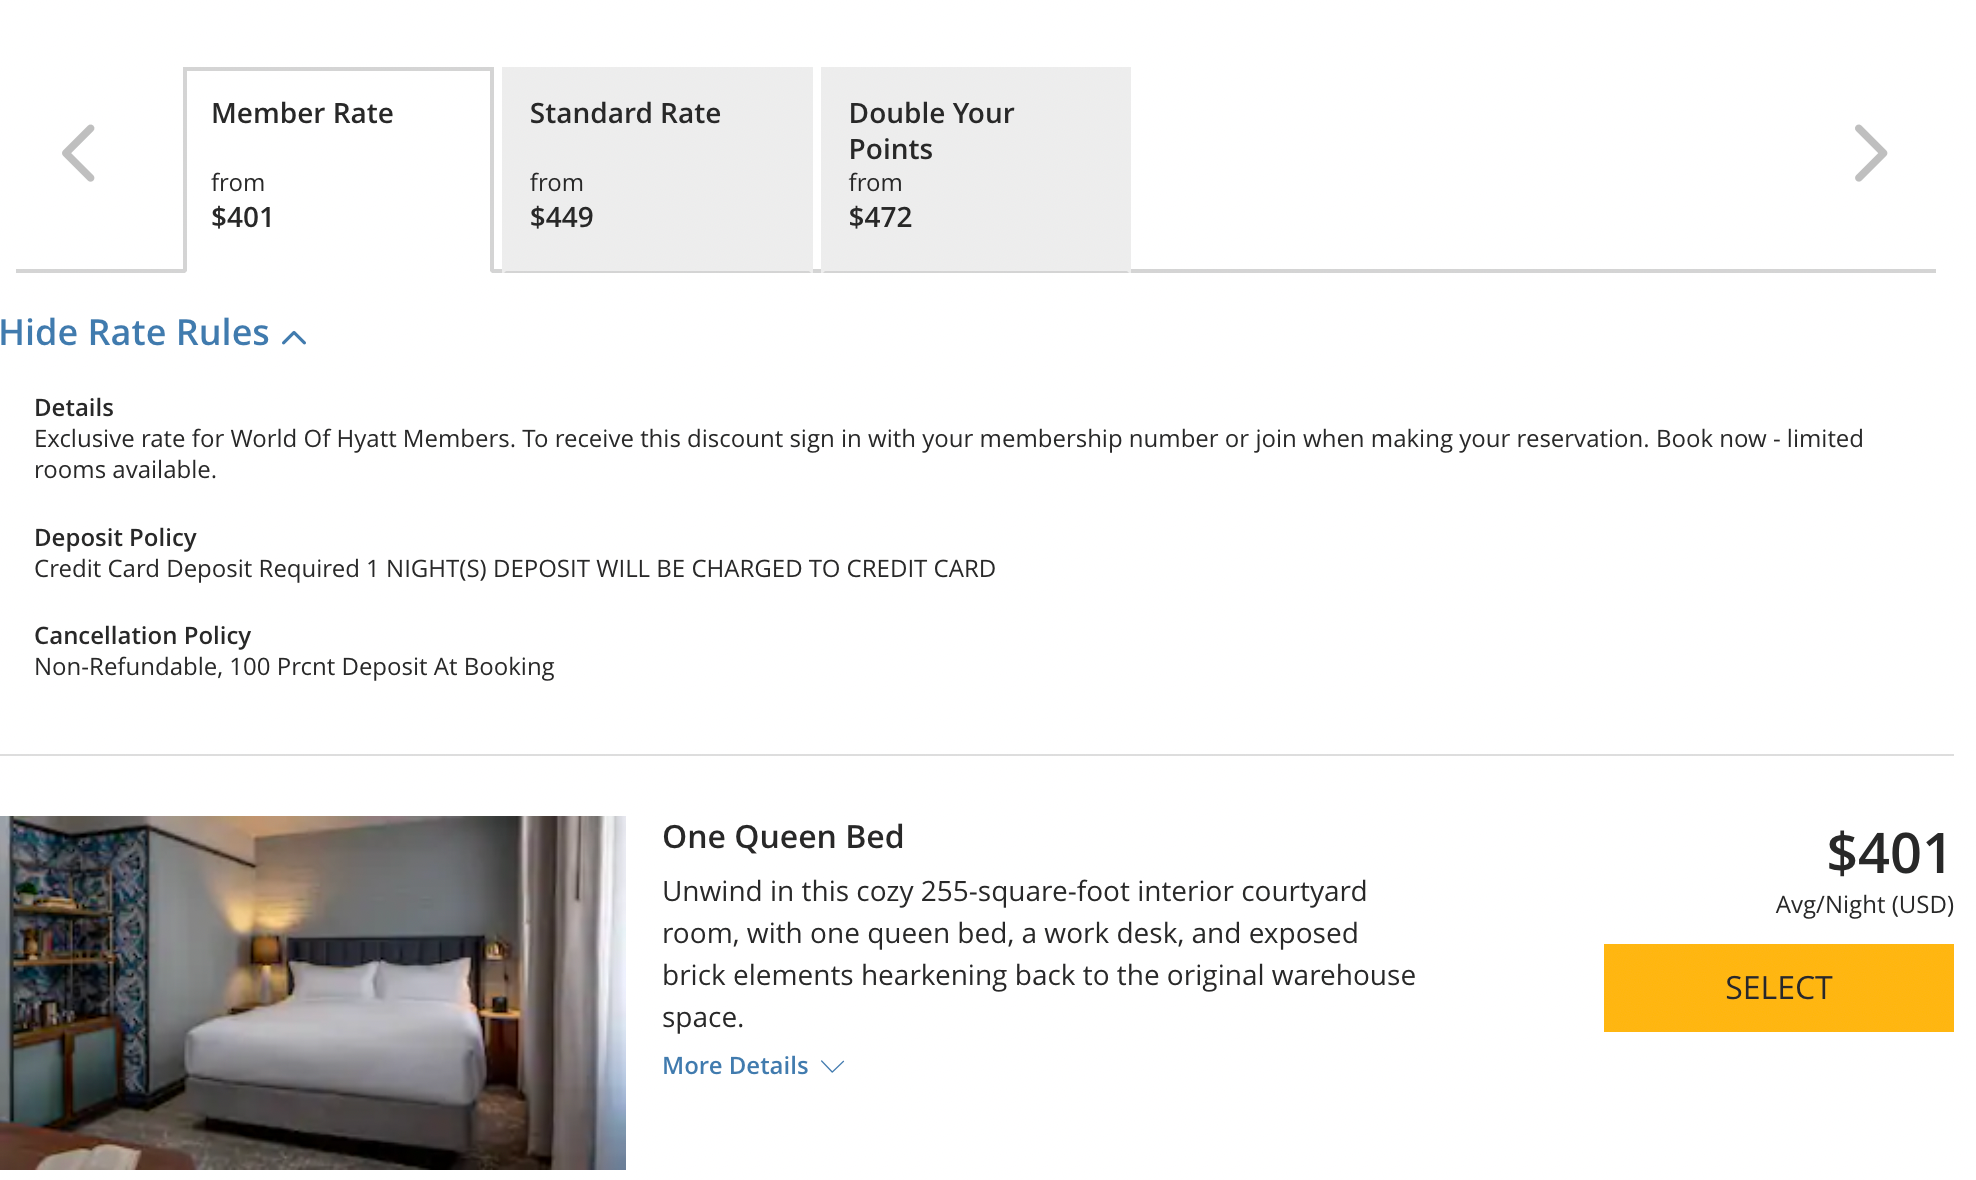This screenshot has width=1976, height=1180.
Task: Click the next rates right arrow
Action: [1870, 153]
